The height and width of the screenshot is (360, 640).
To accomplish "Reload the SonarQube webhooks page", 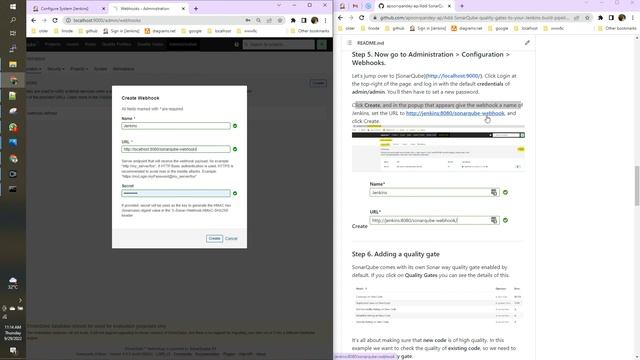I will (55, 20).
